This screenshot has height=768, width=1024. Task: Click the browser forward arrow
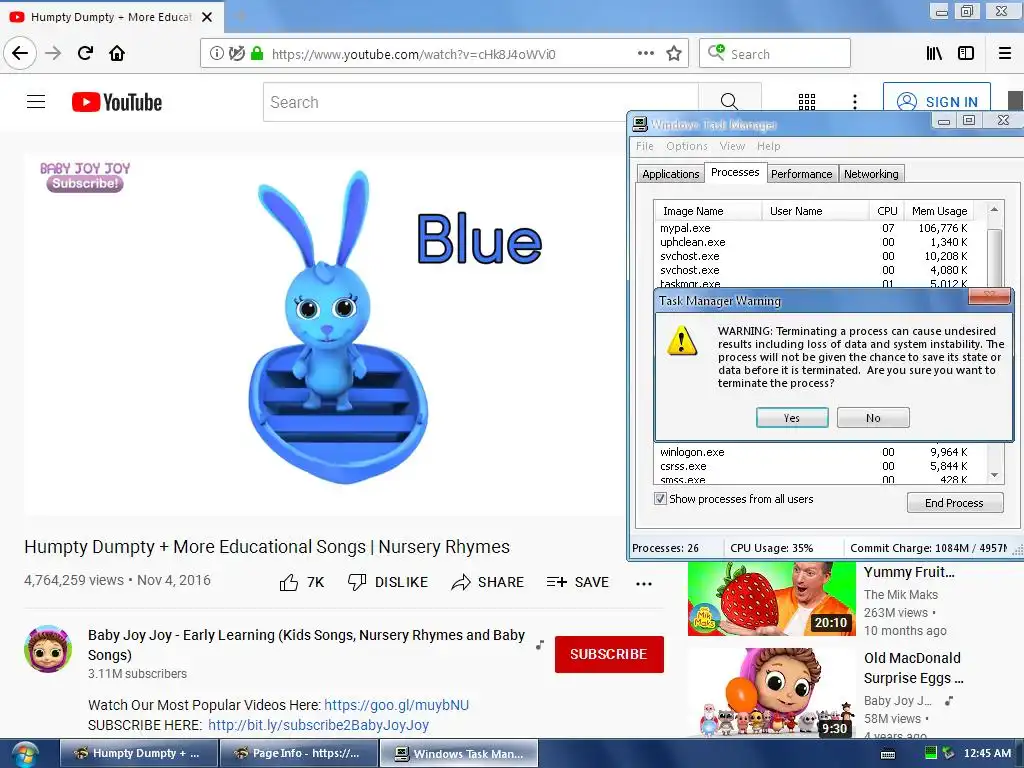click(53, 53)
